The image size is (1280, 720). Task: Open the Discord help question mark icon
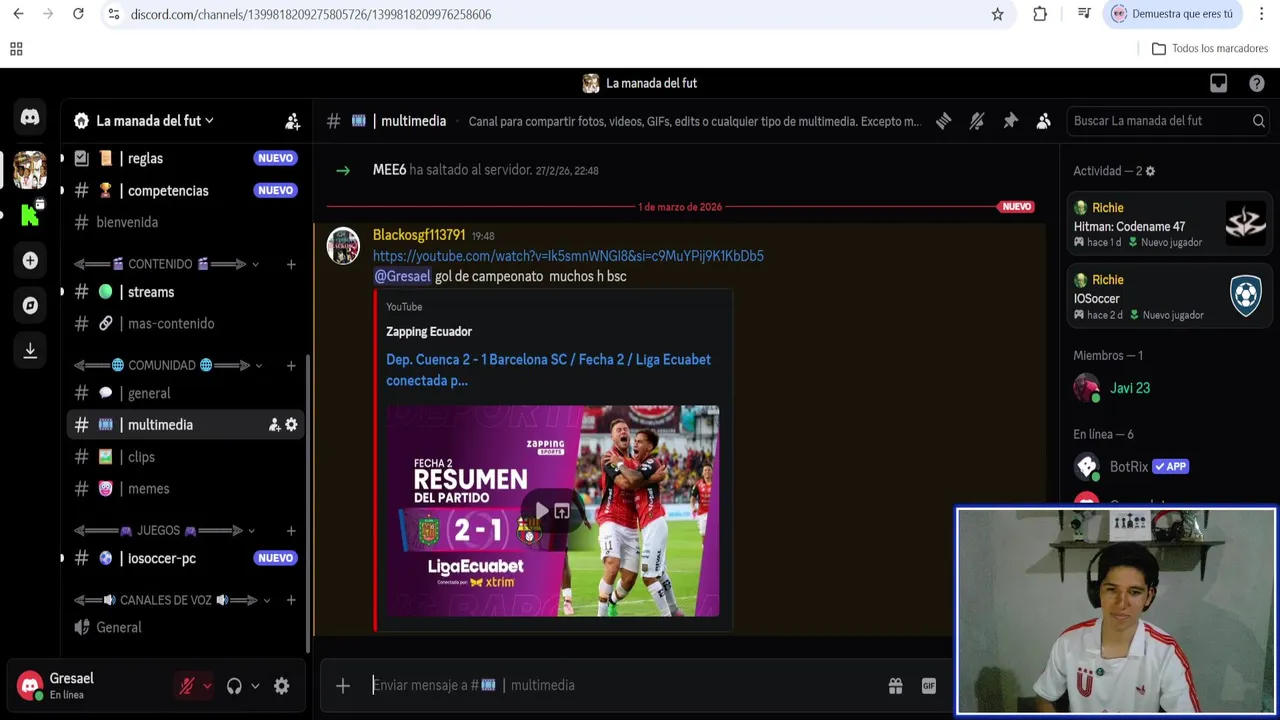pyautogui.click(x=1257, y=83)
